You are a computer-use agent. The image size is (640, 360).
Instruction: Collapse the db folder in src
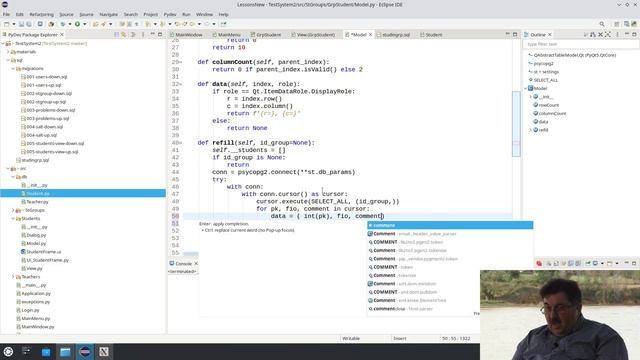pos(13,177)
